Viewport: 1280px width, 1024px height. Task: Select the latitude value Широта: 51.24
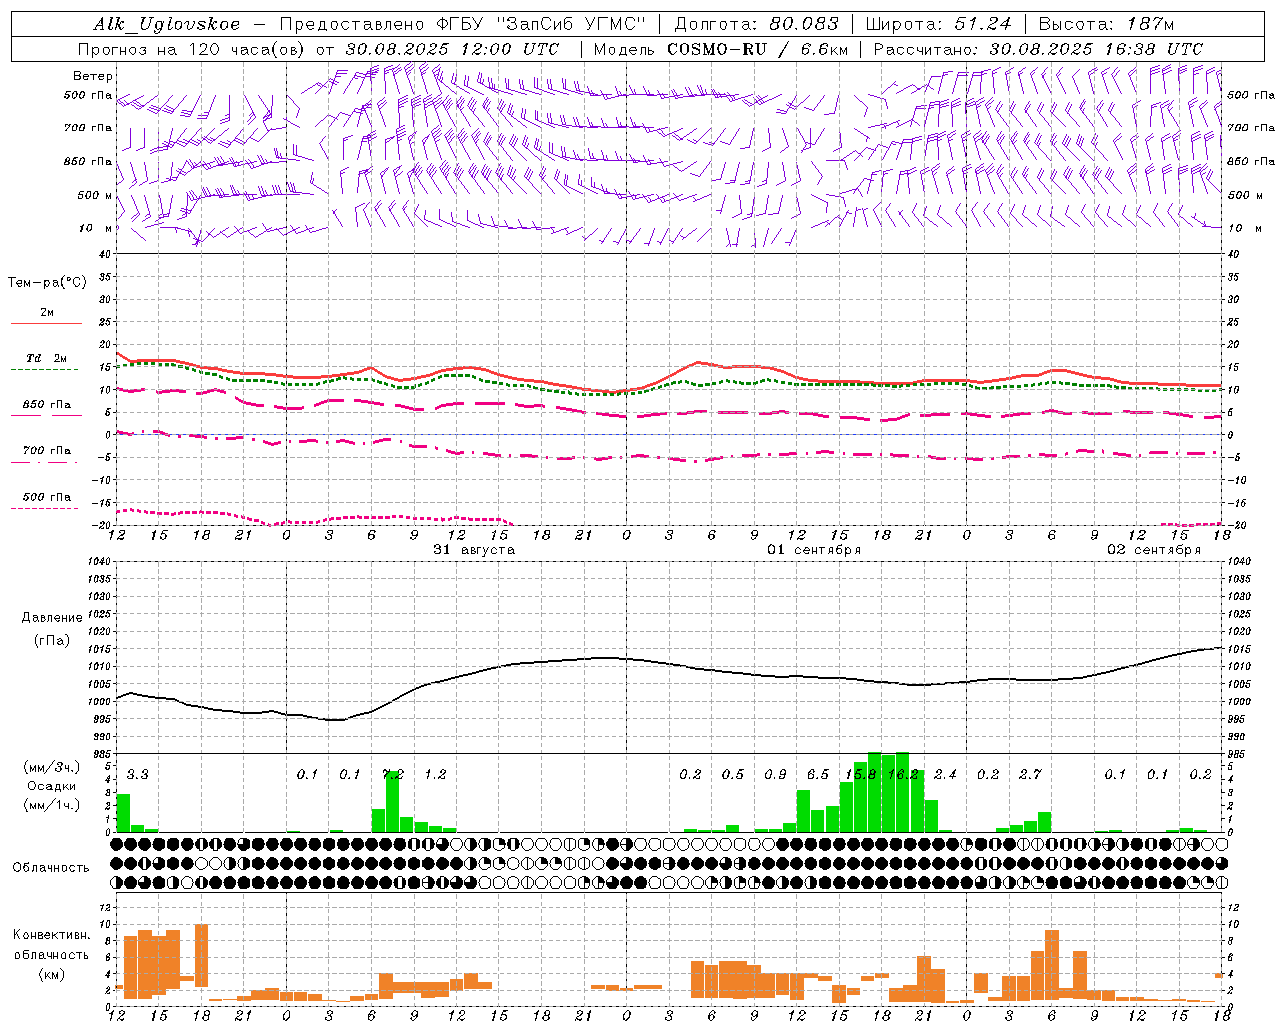(938, 24)
